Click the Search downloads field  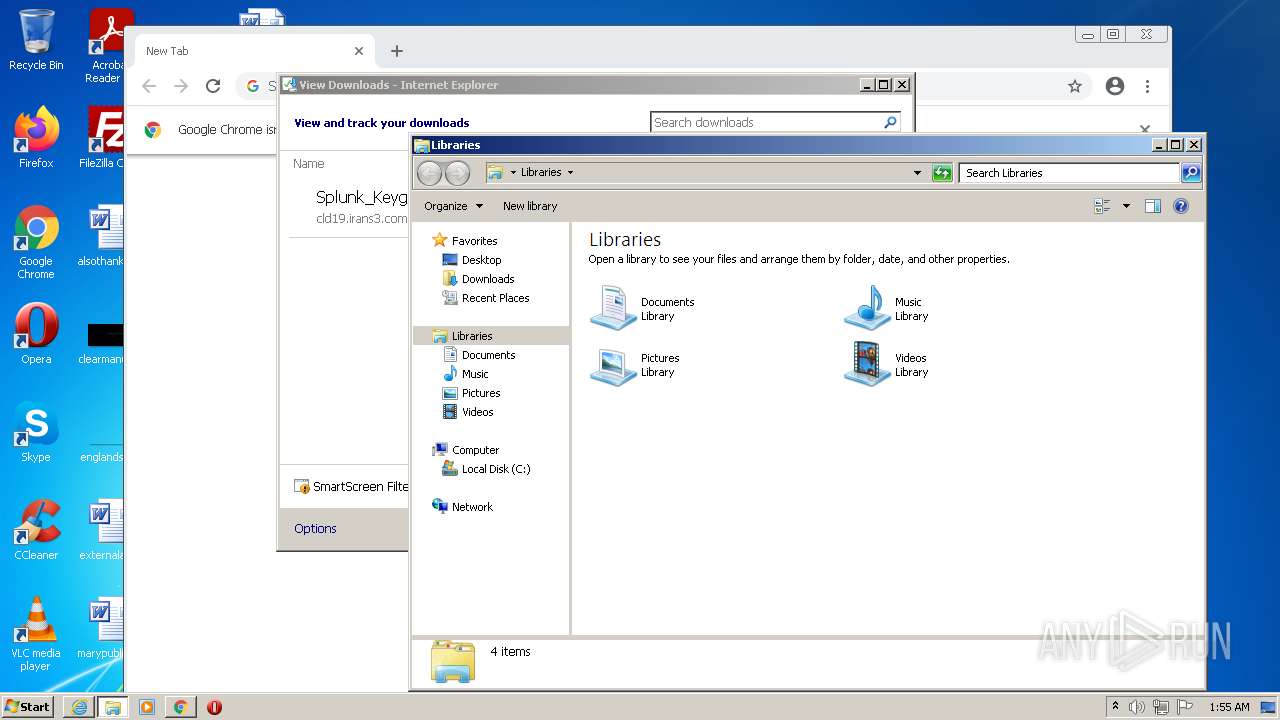(766, 122)
